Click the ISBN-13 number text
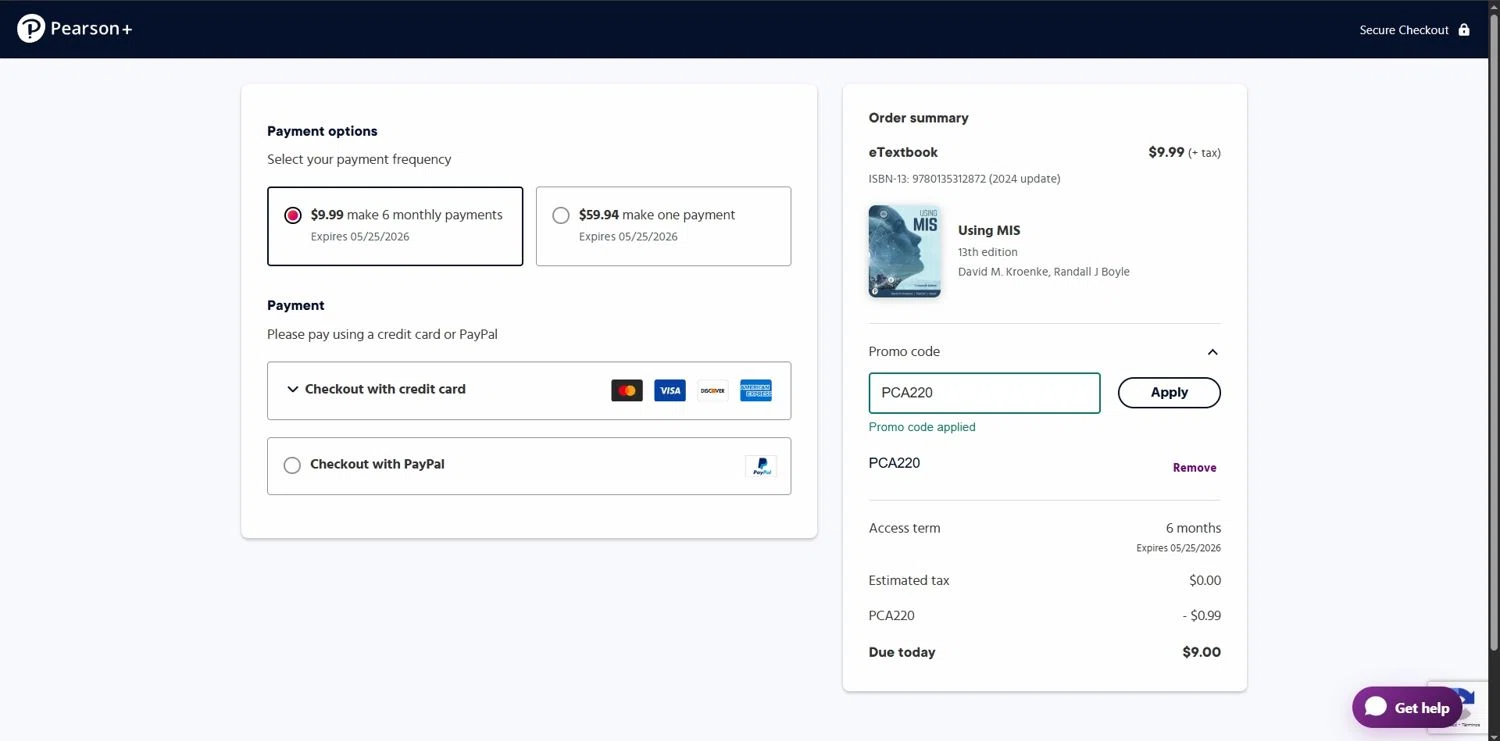 964,179
